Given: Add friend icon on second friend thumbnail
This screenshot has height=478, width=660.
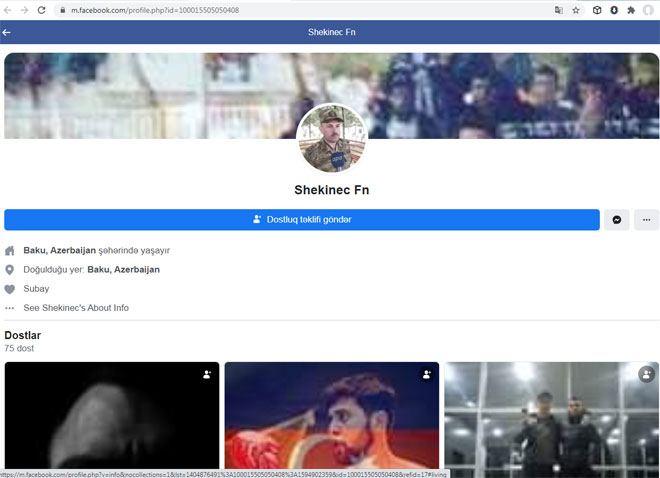Looking at the screenshot, I should pyautogui.click(x=427, y=374).
